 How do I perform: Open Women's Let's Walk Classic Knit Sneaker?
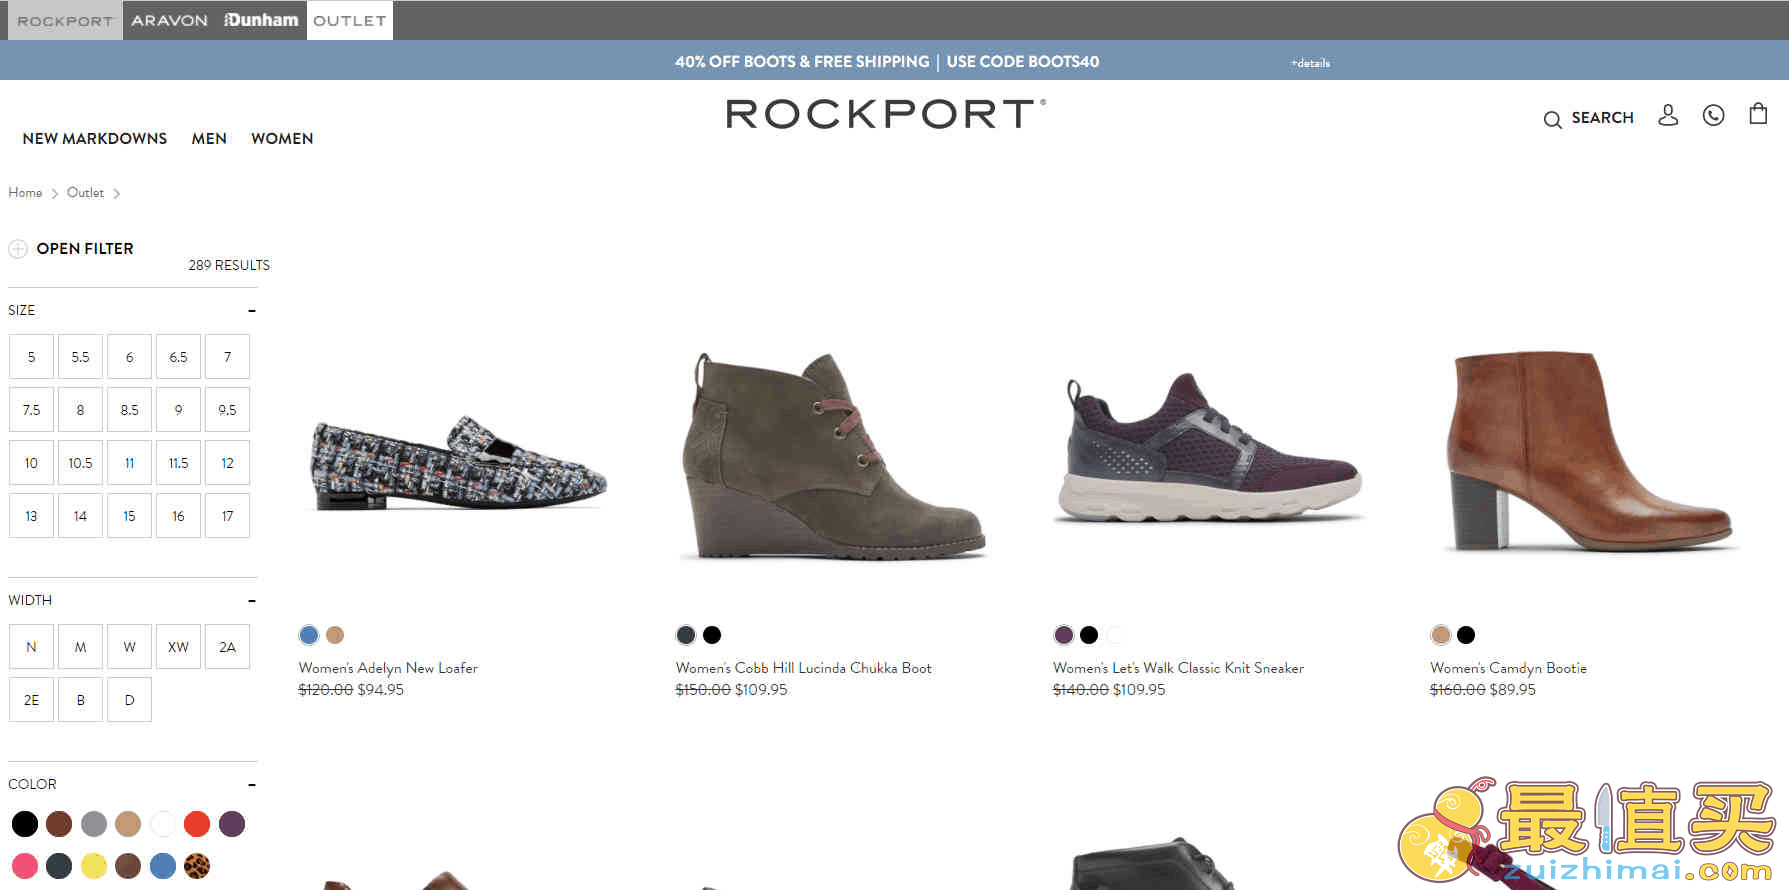(x=1178, y=668)
